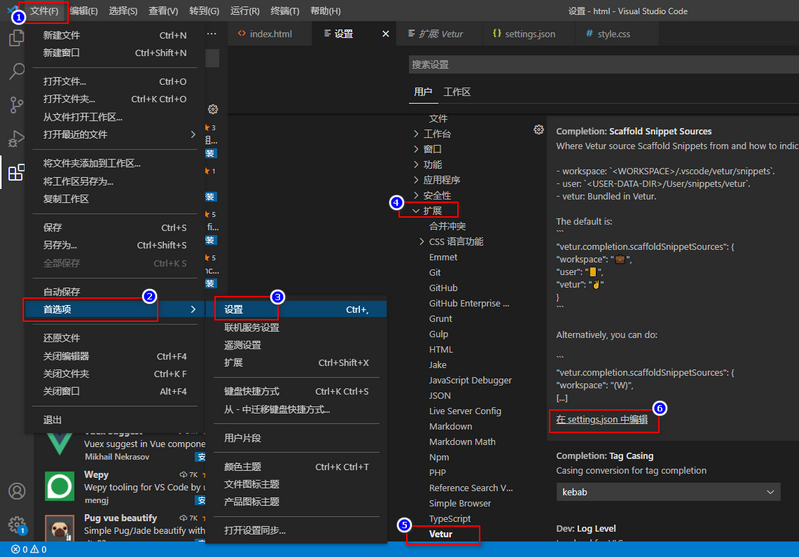Select the 用户 settings scope tab

point(422,92)
